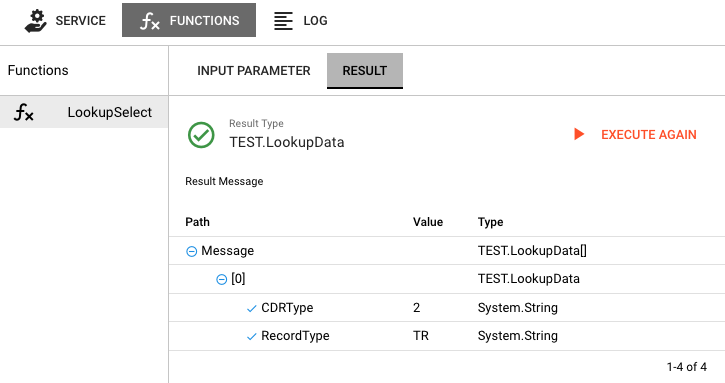725x383 pixels.
Task: Click the TEST.LookupData[] type cell
Action: click(532, 251)
